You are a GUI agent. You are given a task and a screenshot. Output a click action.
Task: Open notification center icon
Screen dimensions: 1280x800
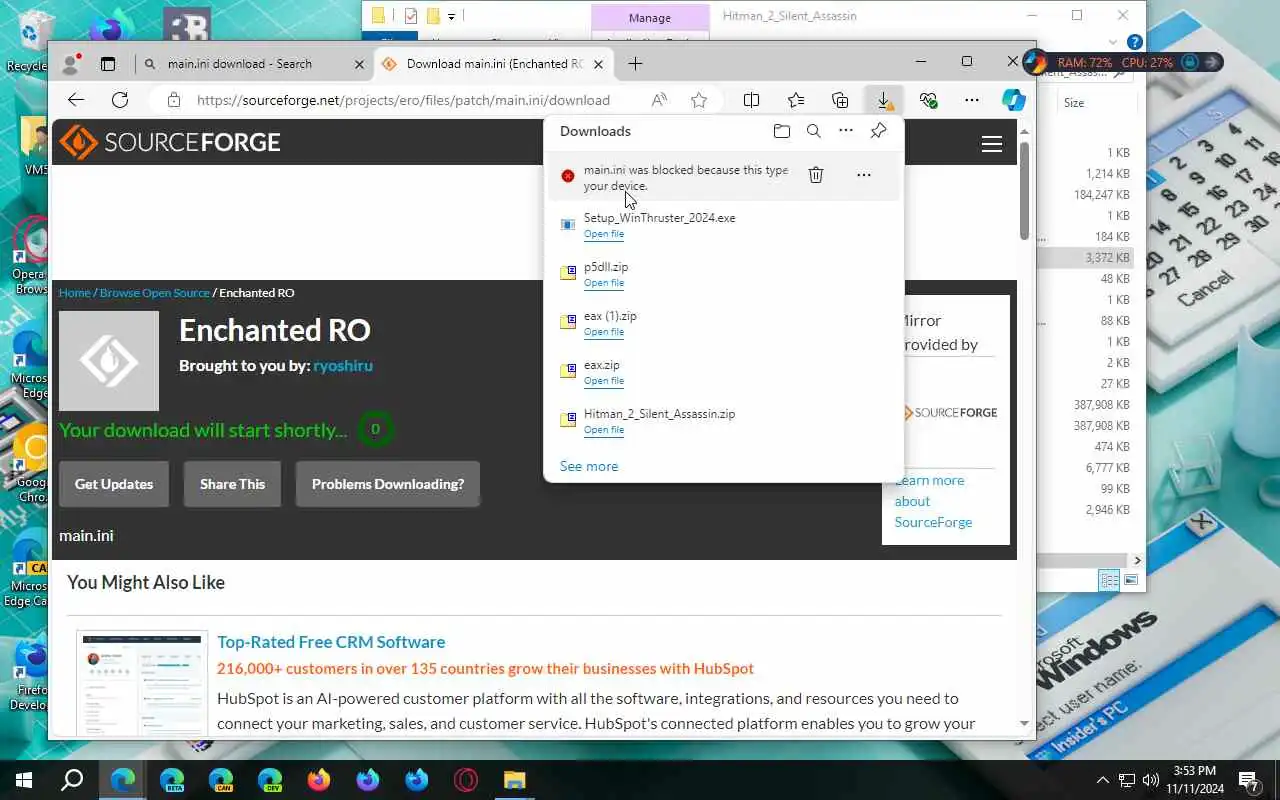(x=1248, y=780)
